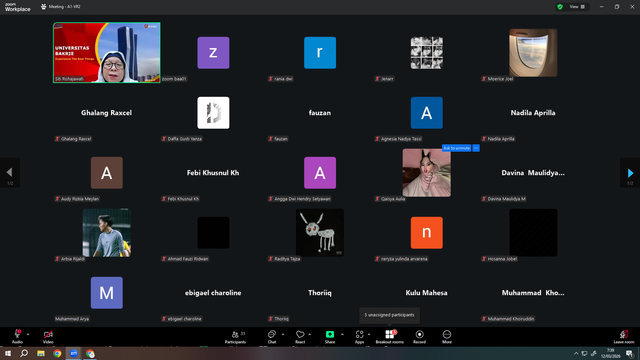Open the React emoji menu

coord(300,337)
